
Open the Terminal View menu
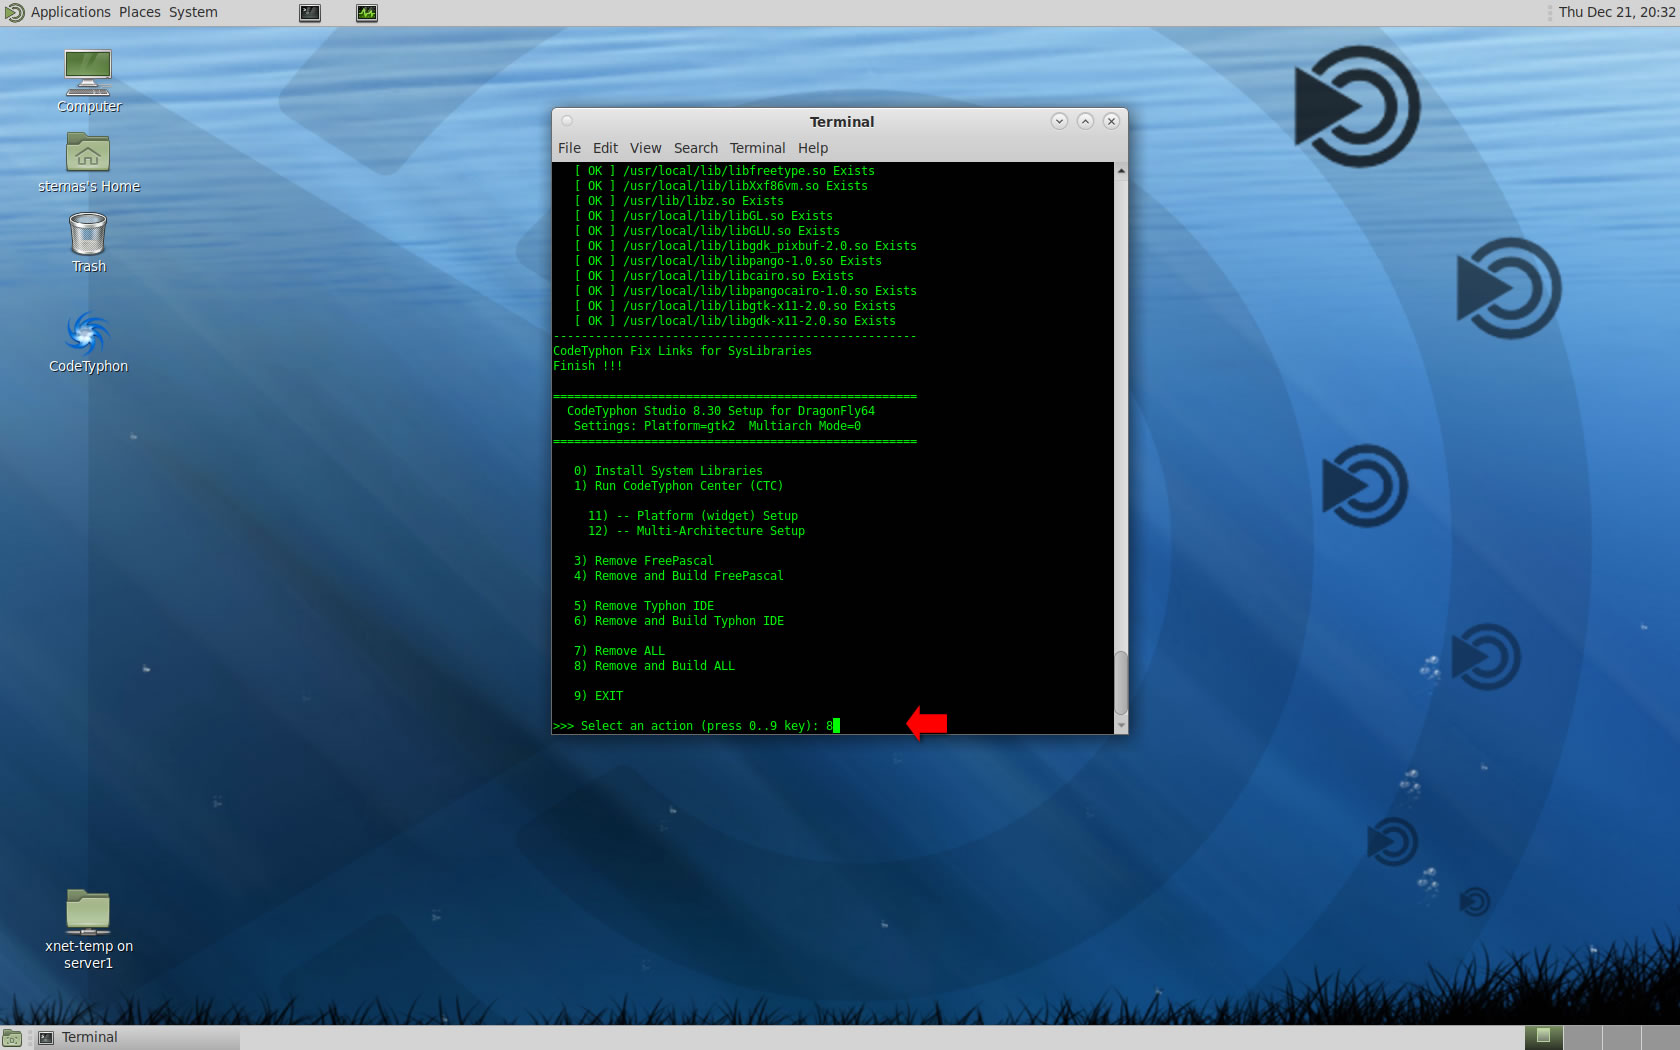[645, 148]
